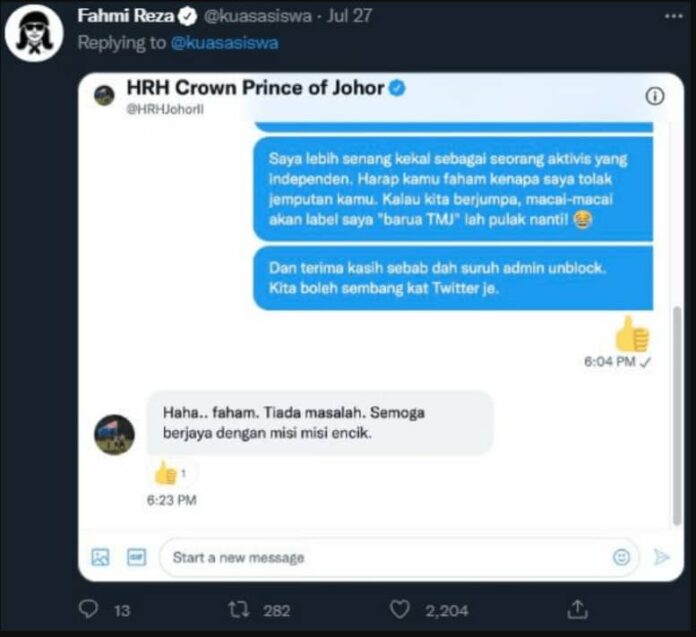
Task: Click the reply comment icon
Action: coord(88,609)
